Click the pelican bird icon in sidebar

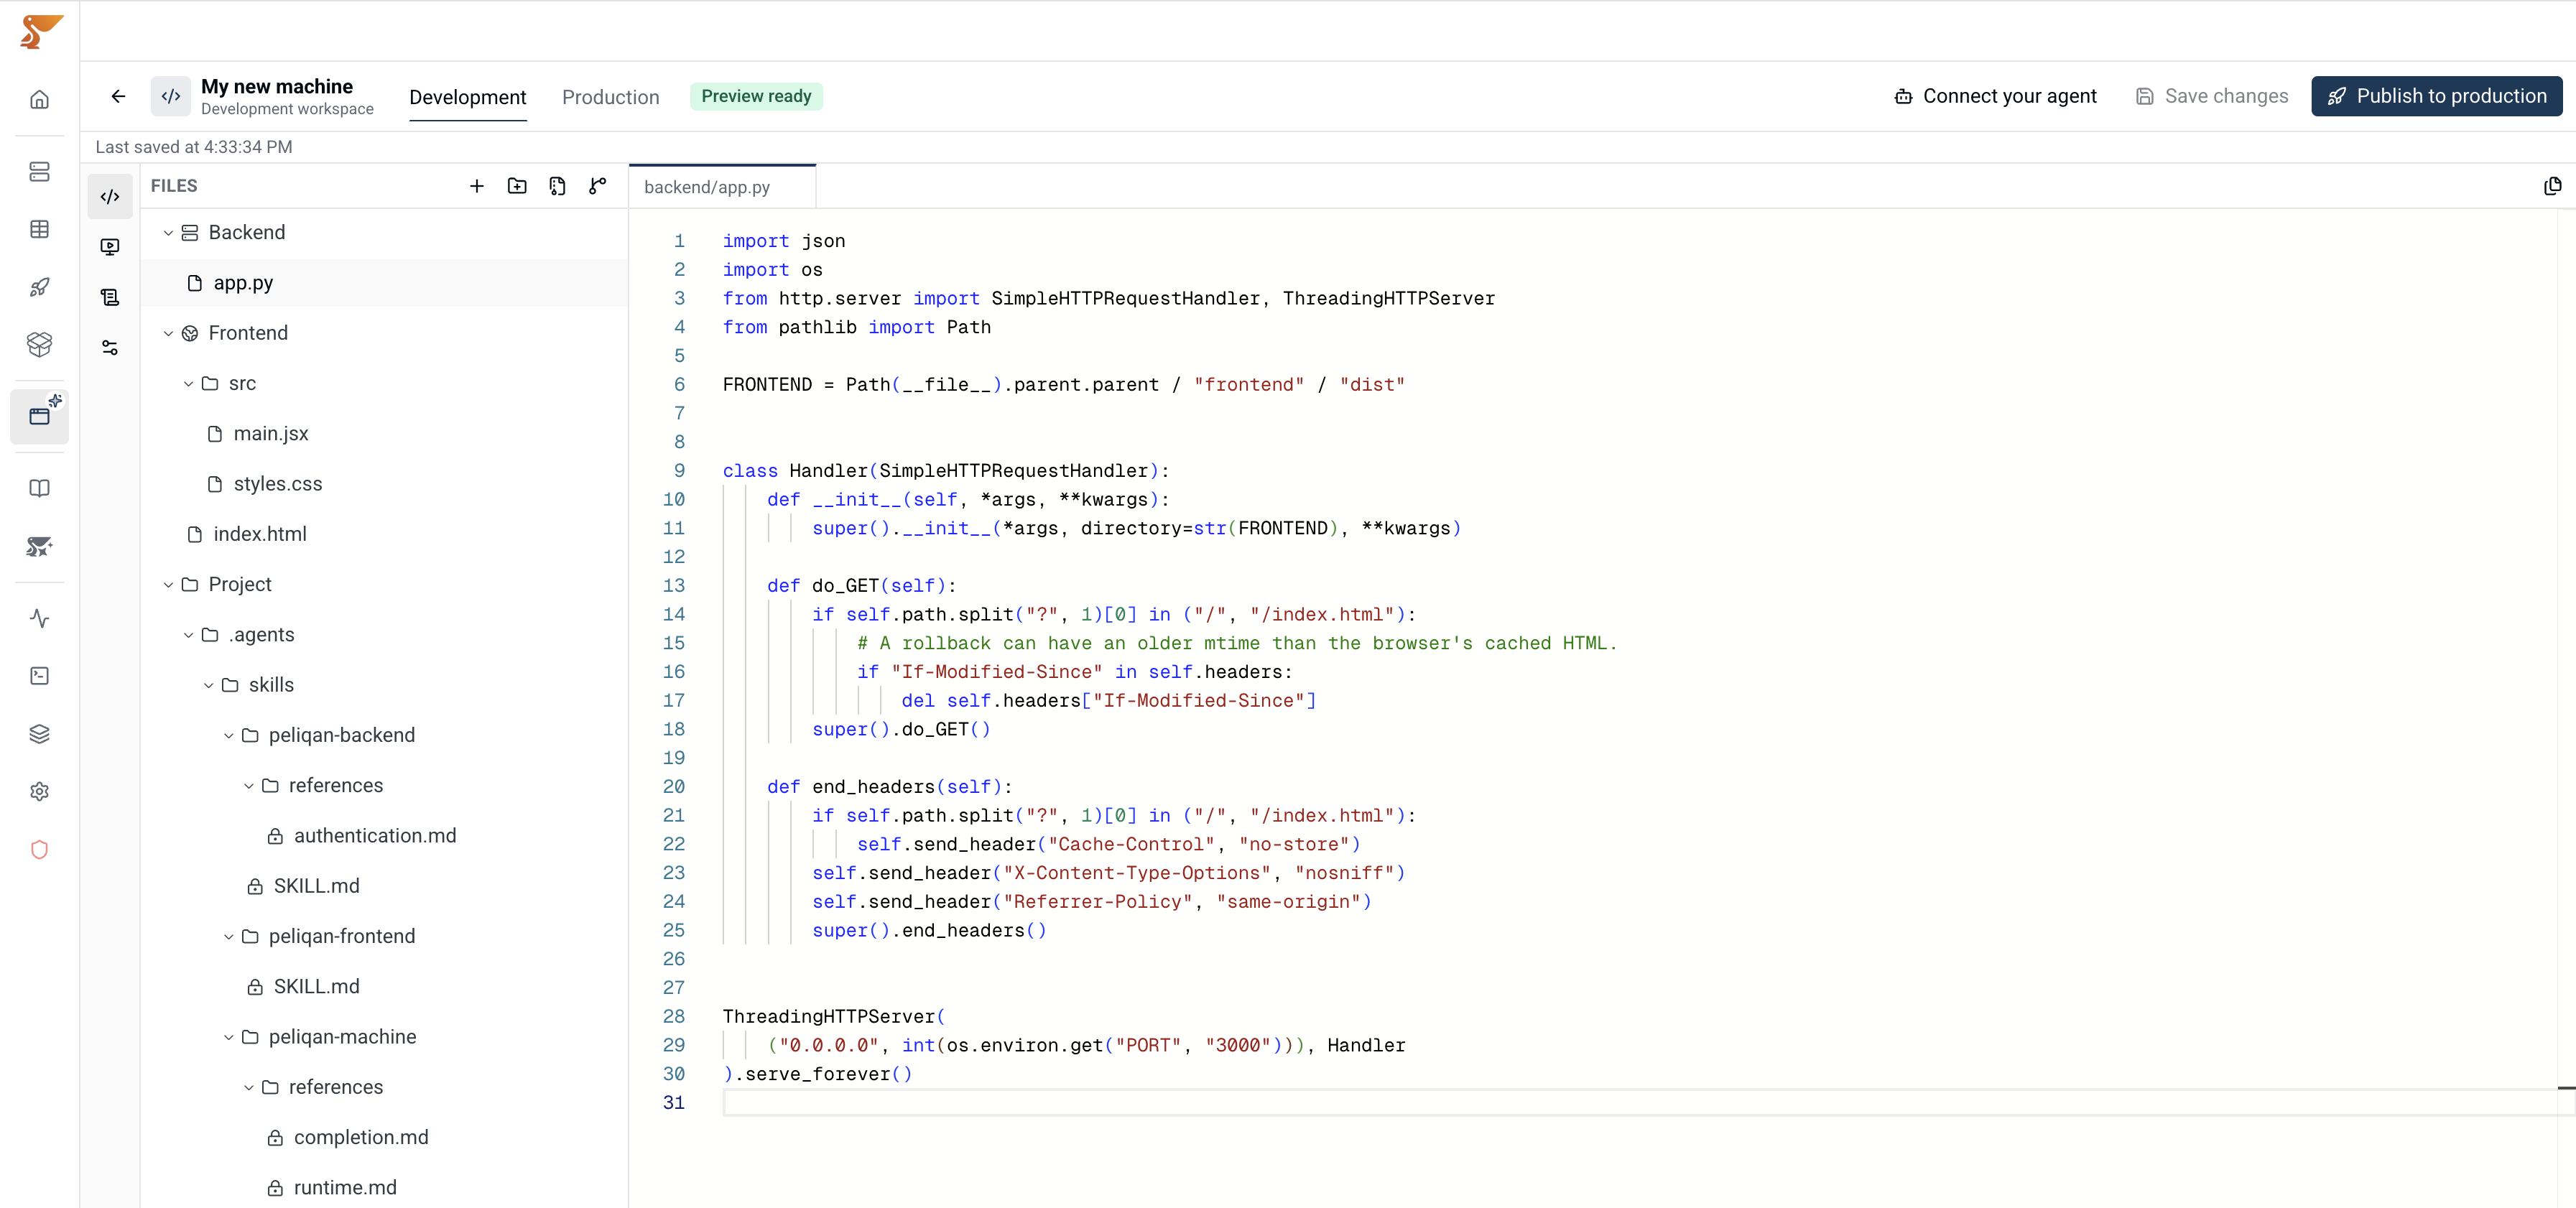coord(40,546)
